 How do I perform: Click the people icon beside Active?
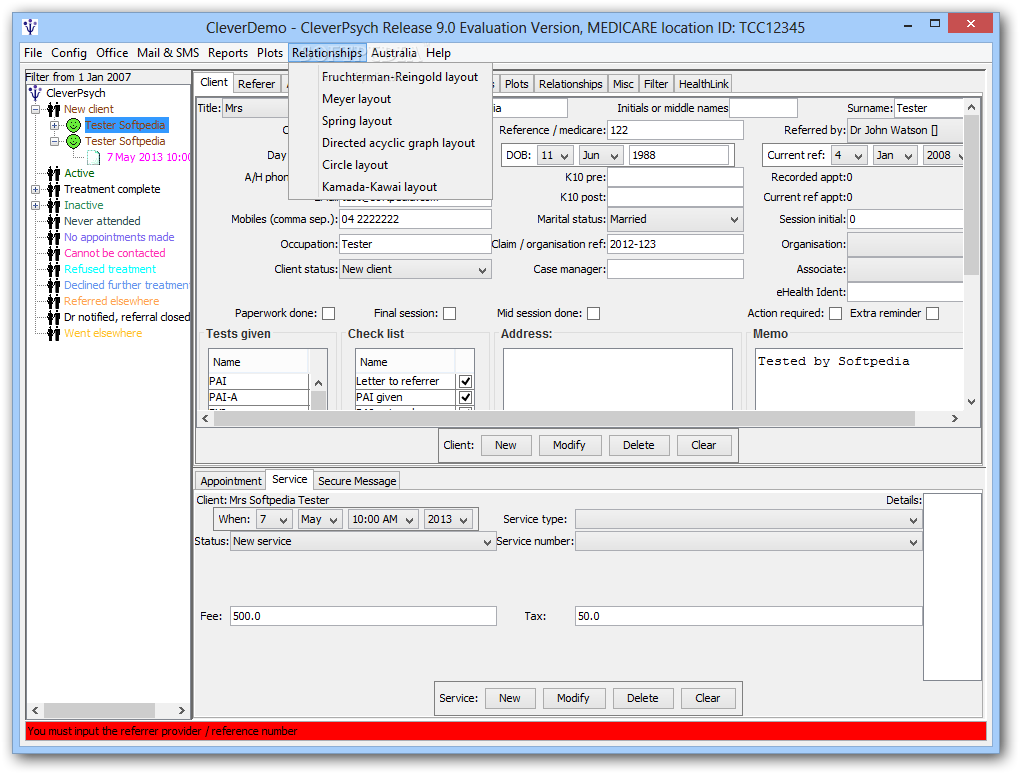point(54,173)
